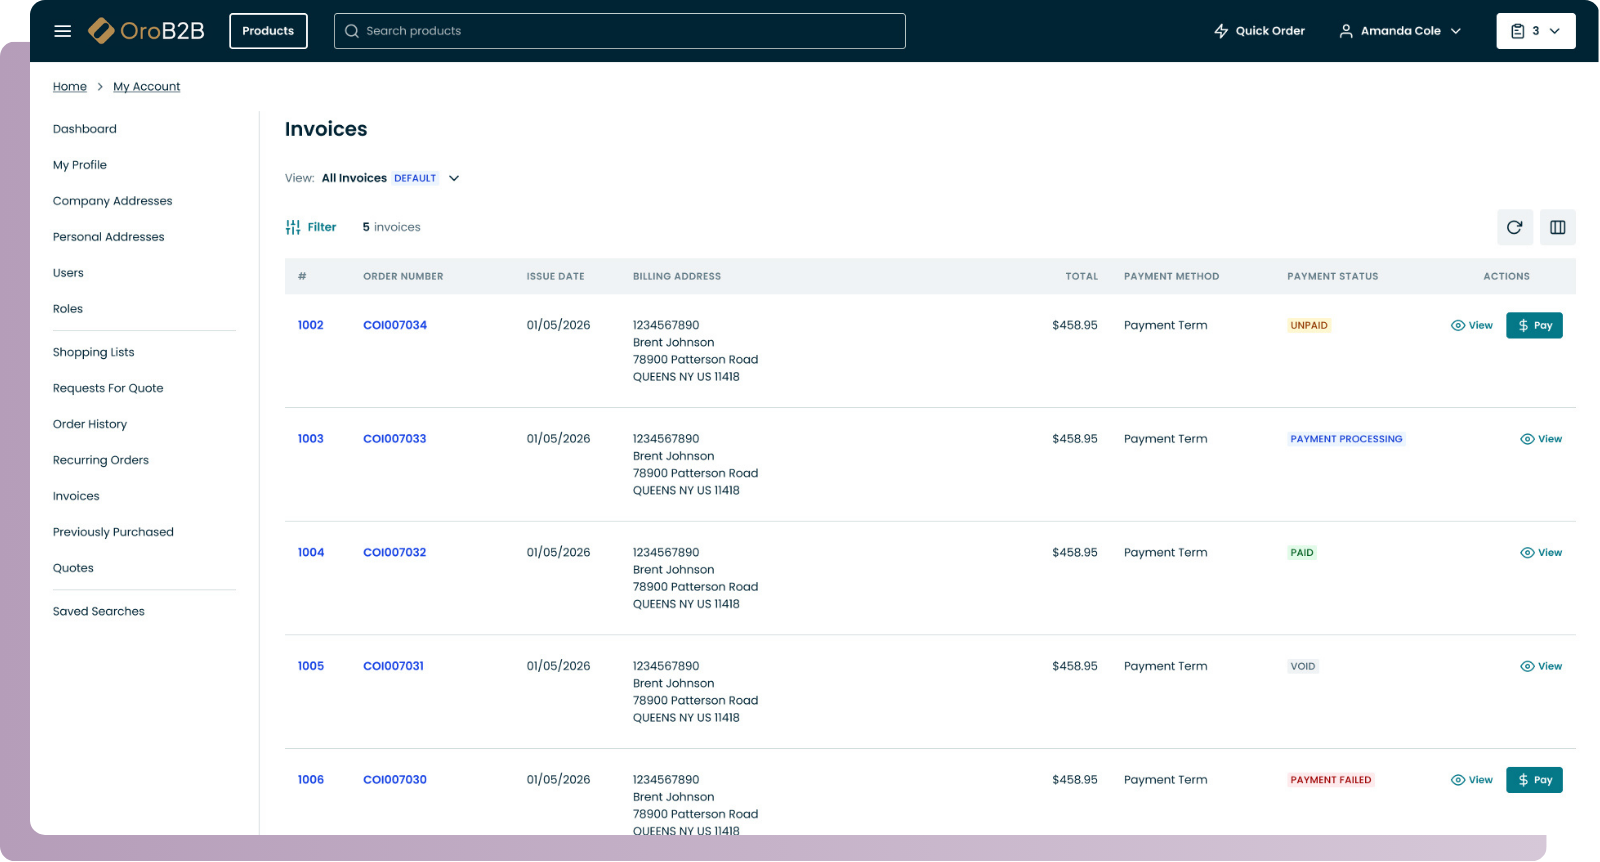Click the UNPAID status badge

point(1309,325)
